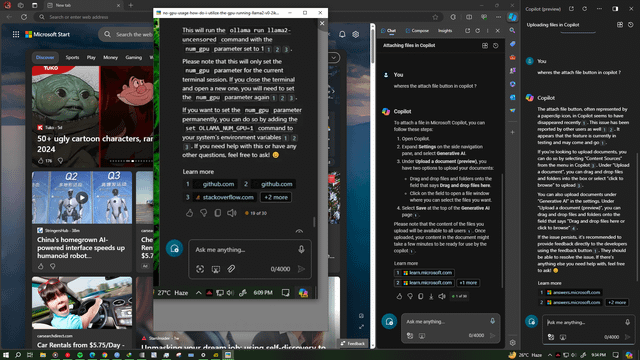The image size is (640, 360).
Task: Click the history icon in Attaching files panel
Action: coord(496,46)
